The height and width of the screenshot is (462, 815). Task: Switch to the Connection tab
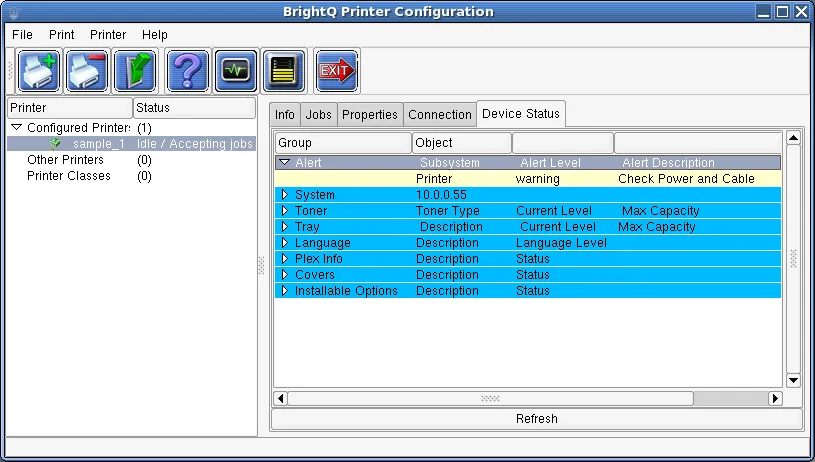tap(440, 114)
